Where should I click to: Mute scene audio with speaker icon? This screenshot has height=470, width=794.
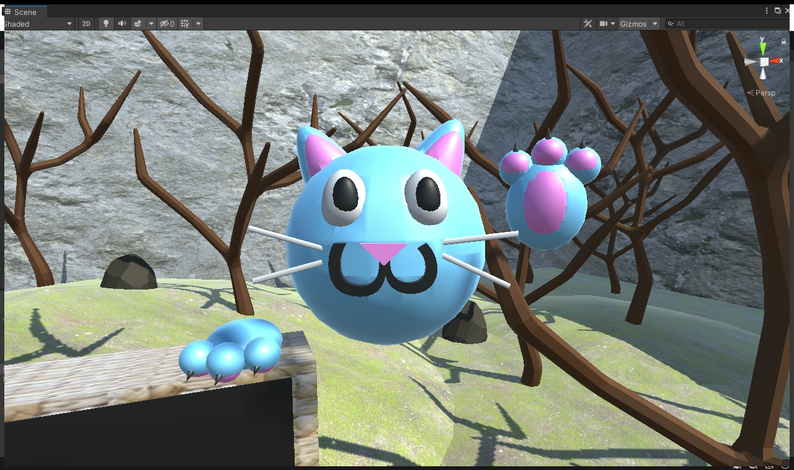[122, 24]
